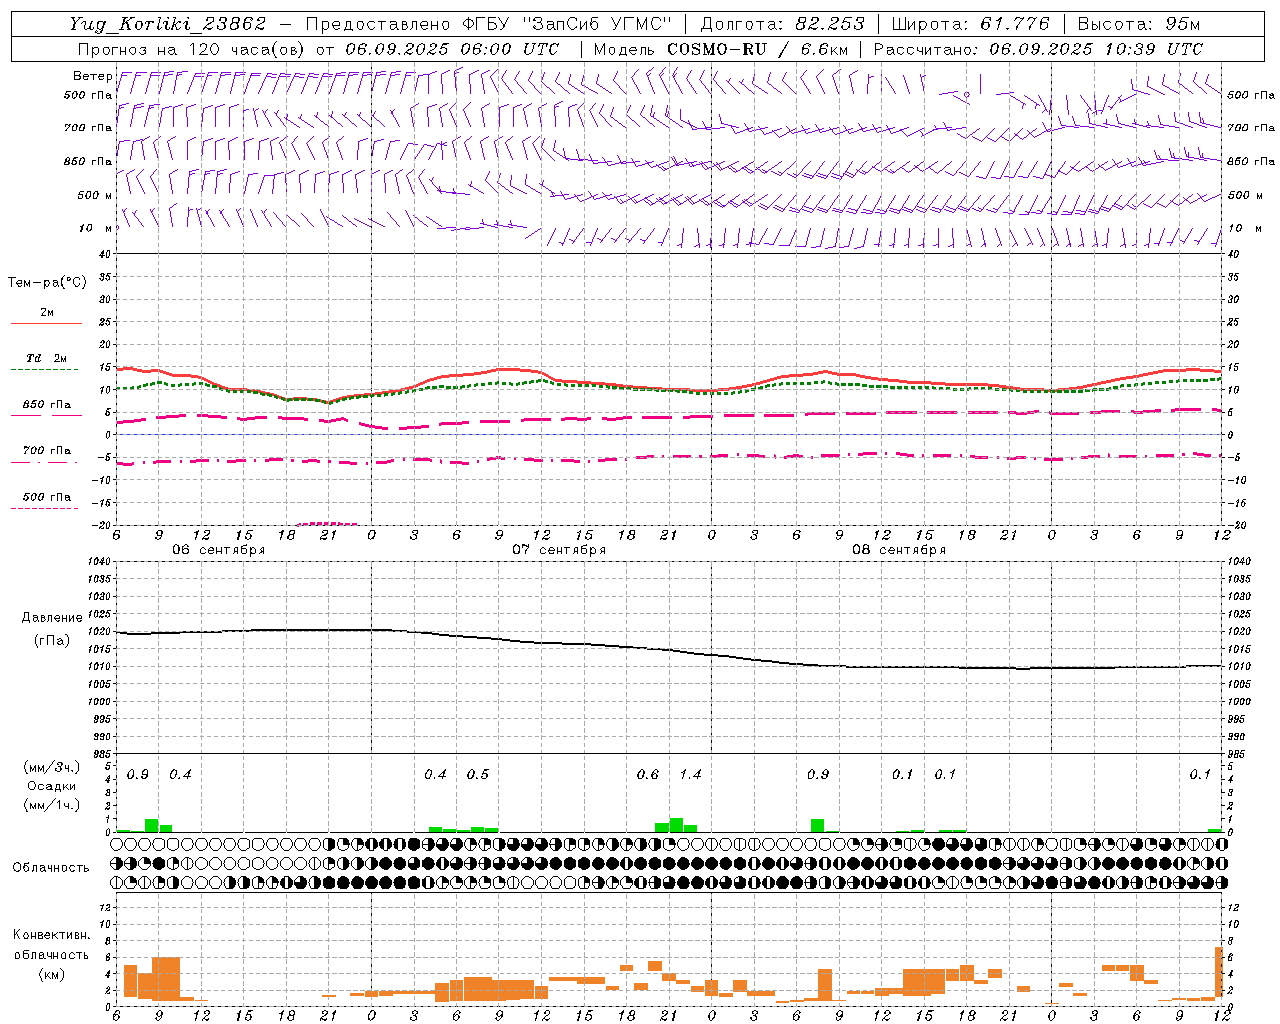Select the Высота: 95м field
The width and height of the screenshot is (1280, 1024).
coord(1138,25)
